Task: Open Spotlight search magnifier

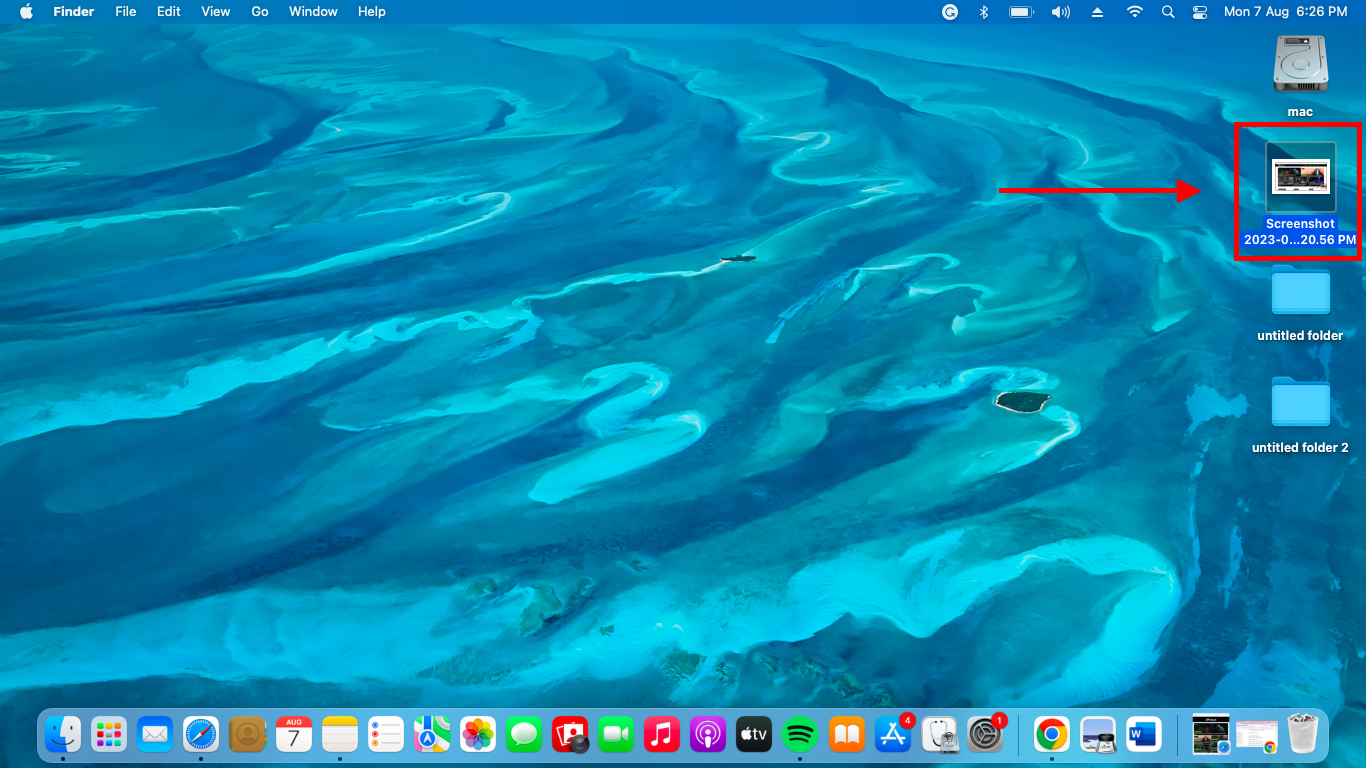Action: tap(1168, 11)
